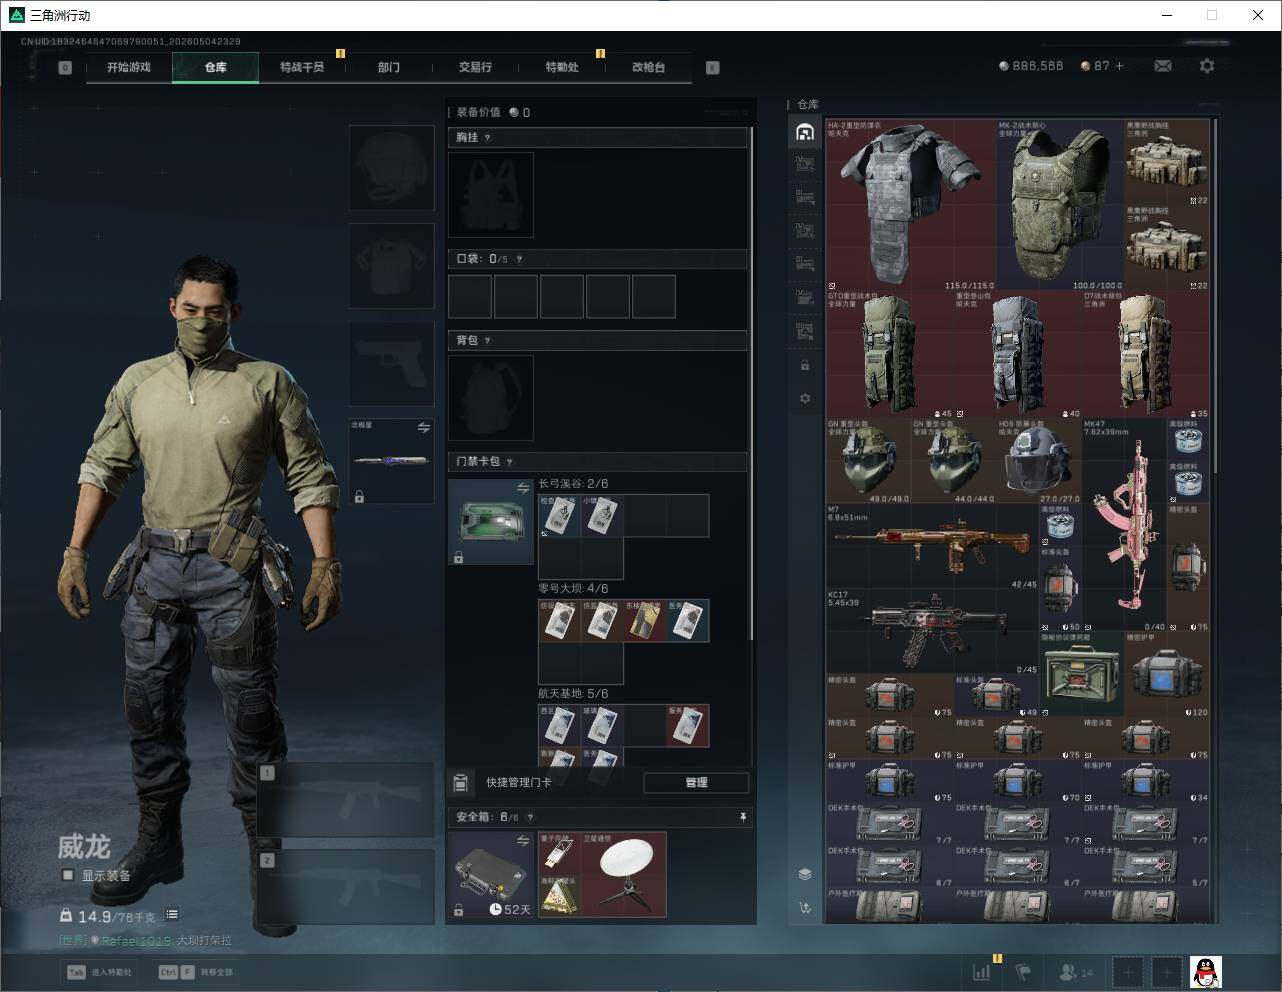
Task: Open the mail envelope icon
Action: click(x=1163, y=66)
